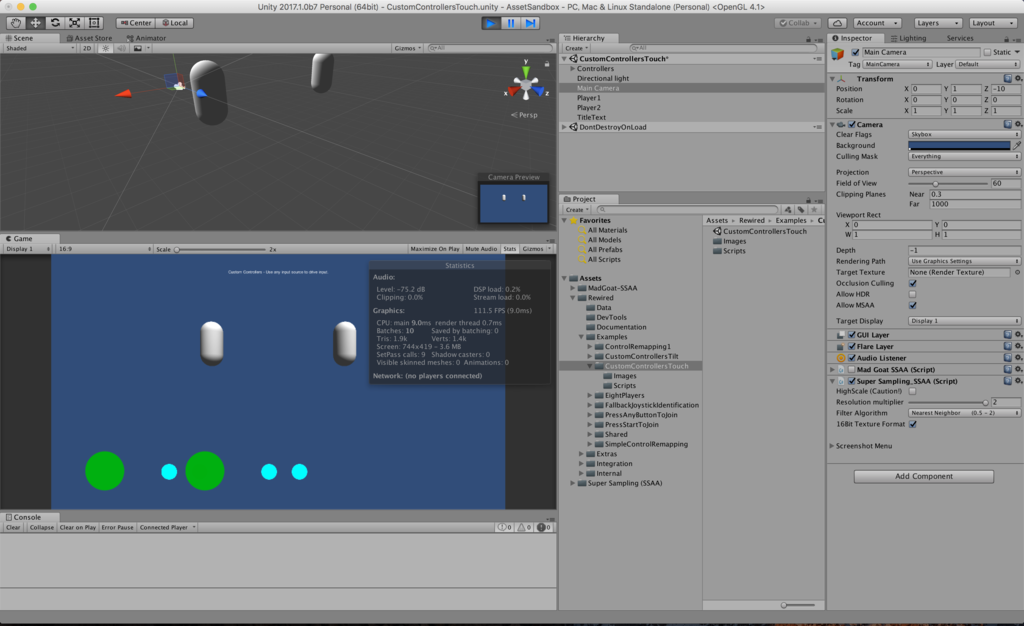Image resolution: width=1024 pixels, height=626 pixels.
Task: Expand the MadGoat-SSAA folder
Action: pyautogui.click(x=573, y=288)
